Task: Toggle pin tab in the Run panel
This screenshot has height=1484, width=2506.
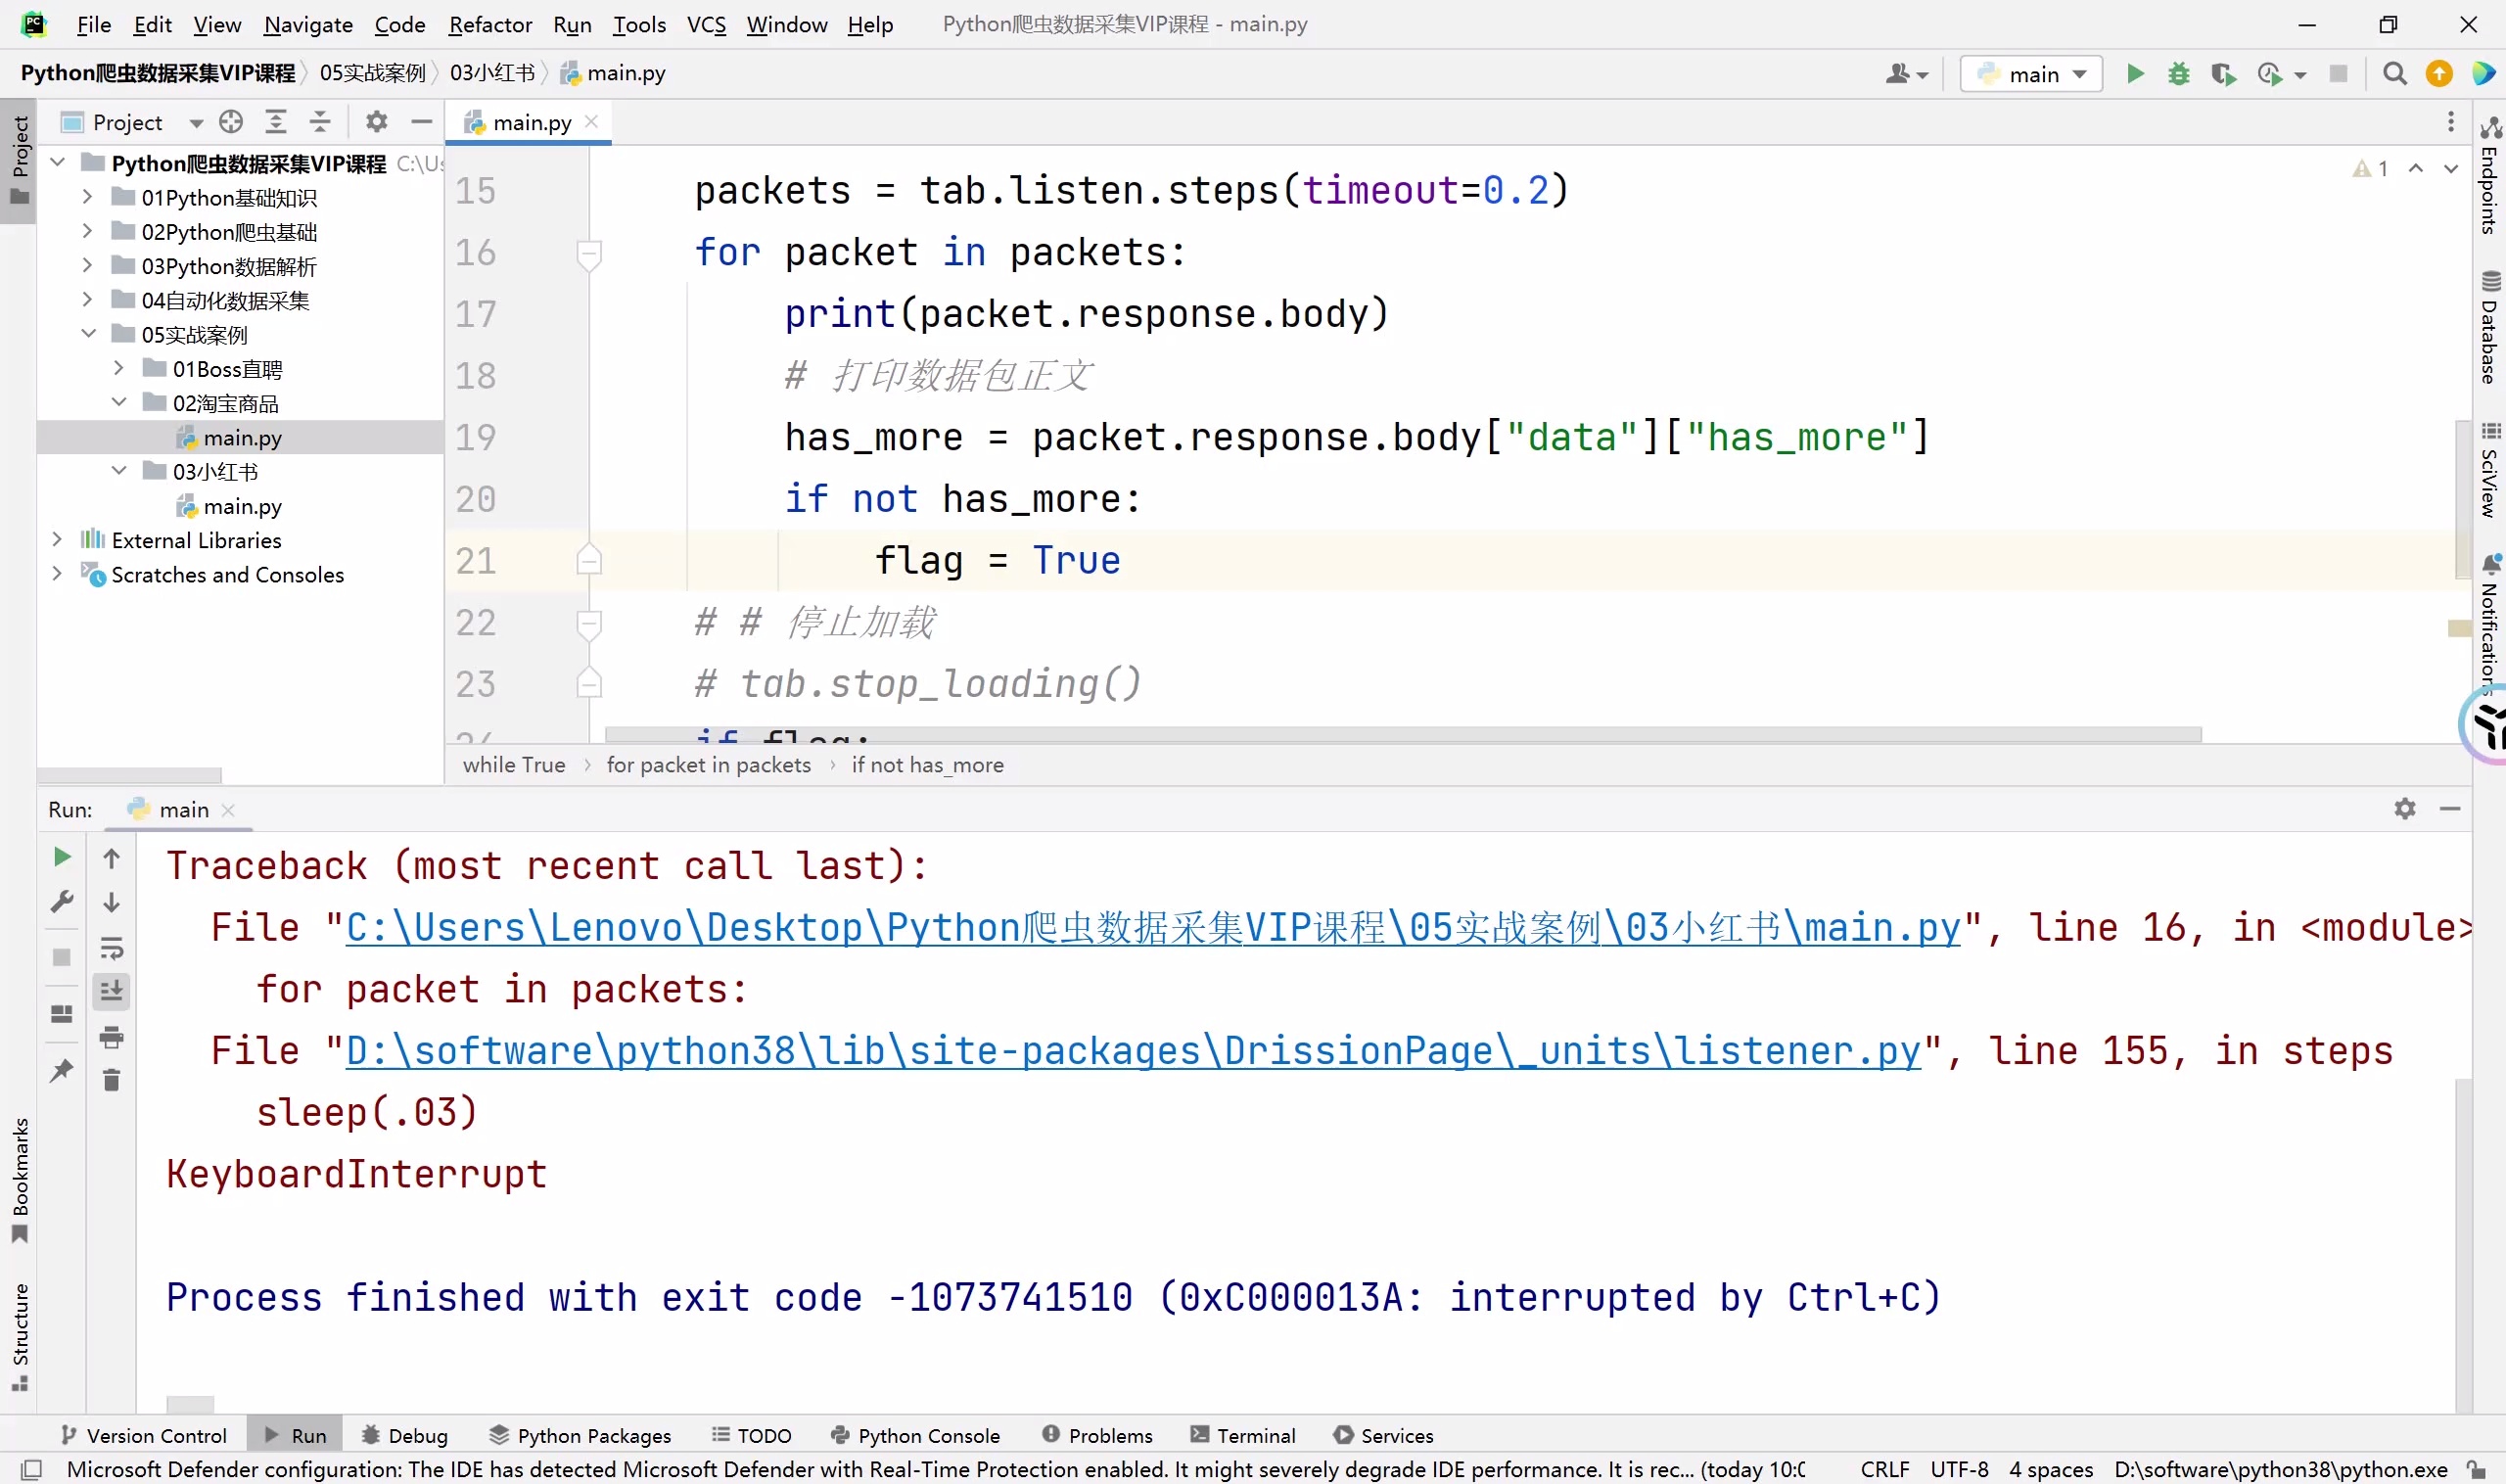Action: tap(62, 1070)
